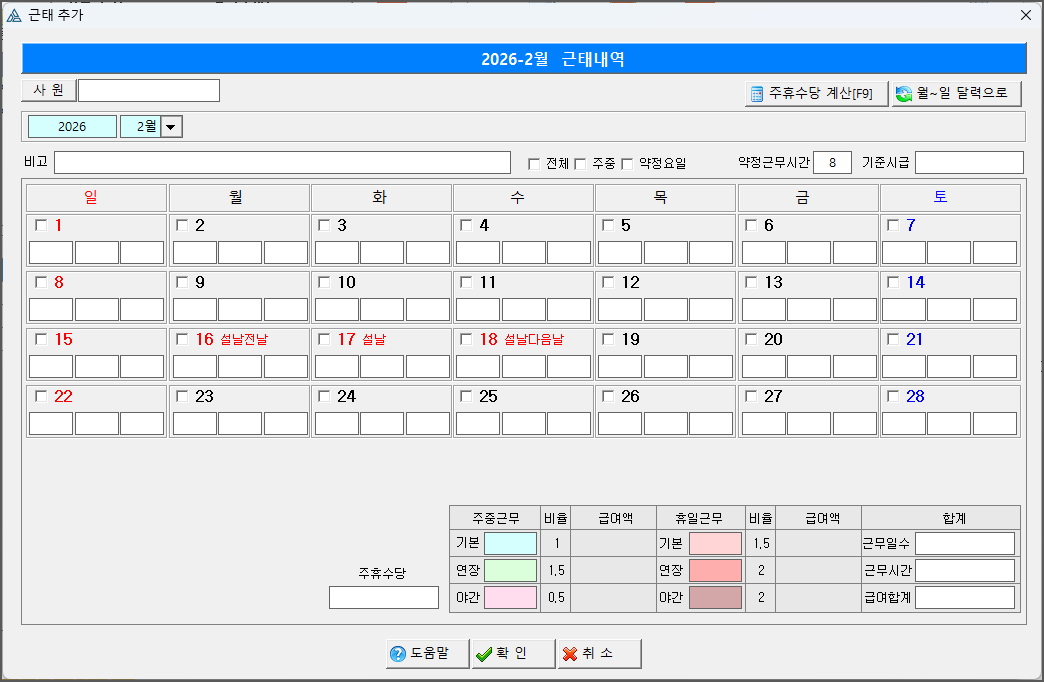Click the 2026 year field
The image size is (1044, 682).
pyautogui.click(x=72, y=127)
